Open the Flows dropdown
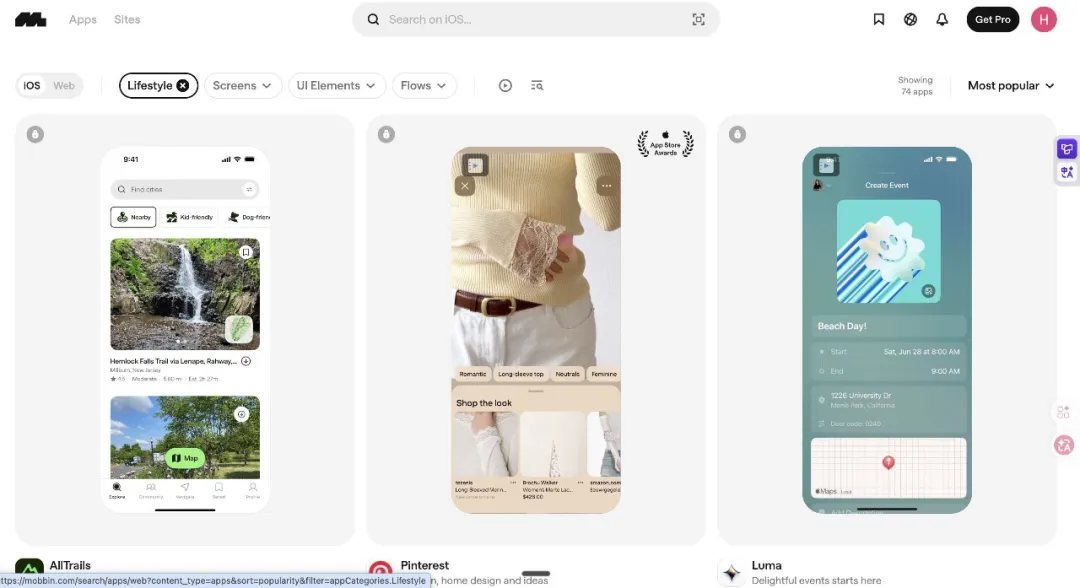The height and width of the screenshot is (588, 1080). 424,85
